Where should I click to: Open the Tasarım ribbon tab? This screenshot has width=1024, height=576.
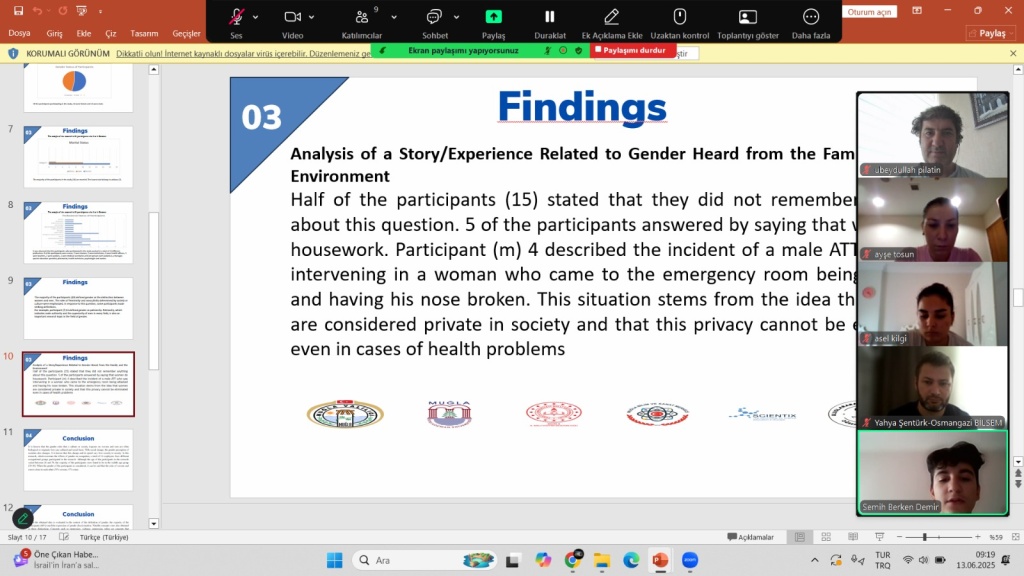pyautogui.click(x=145, y=33)
